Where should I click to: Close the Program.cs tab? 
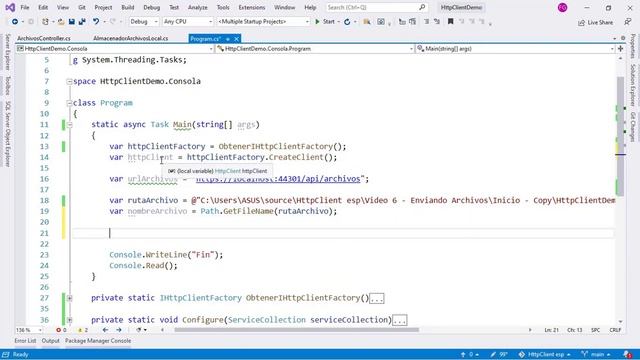[x=236, y=39]
